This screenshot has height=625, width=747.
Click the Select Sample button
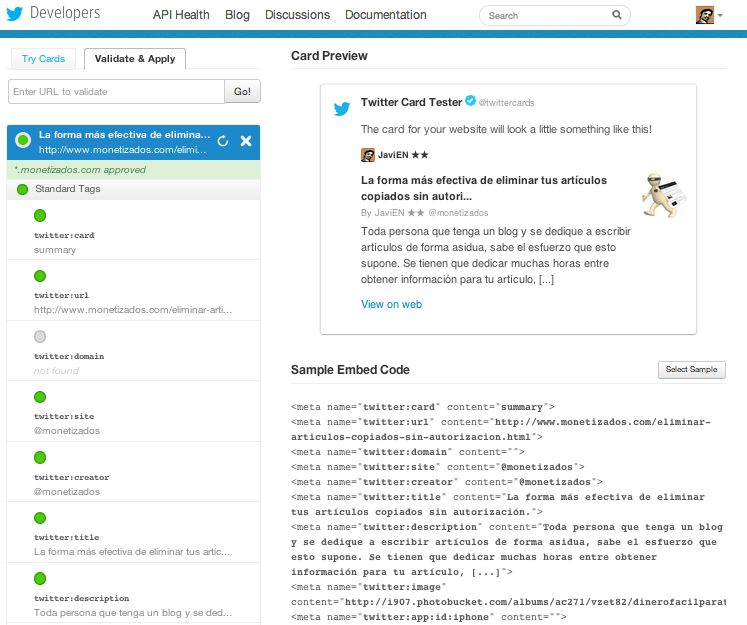[691, 370]
